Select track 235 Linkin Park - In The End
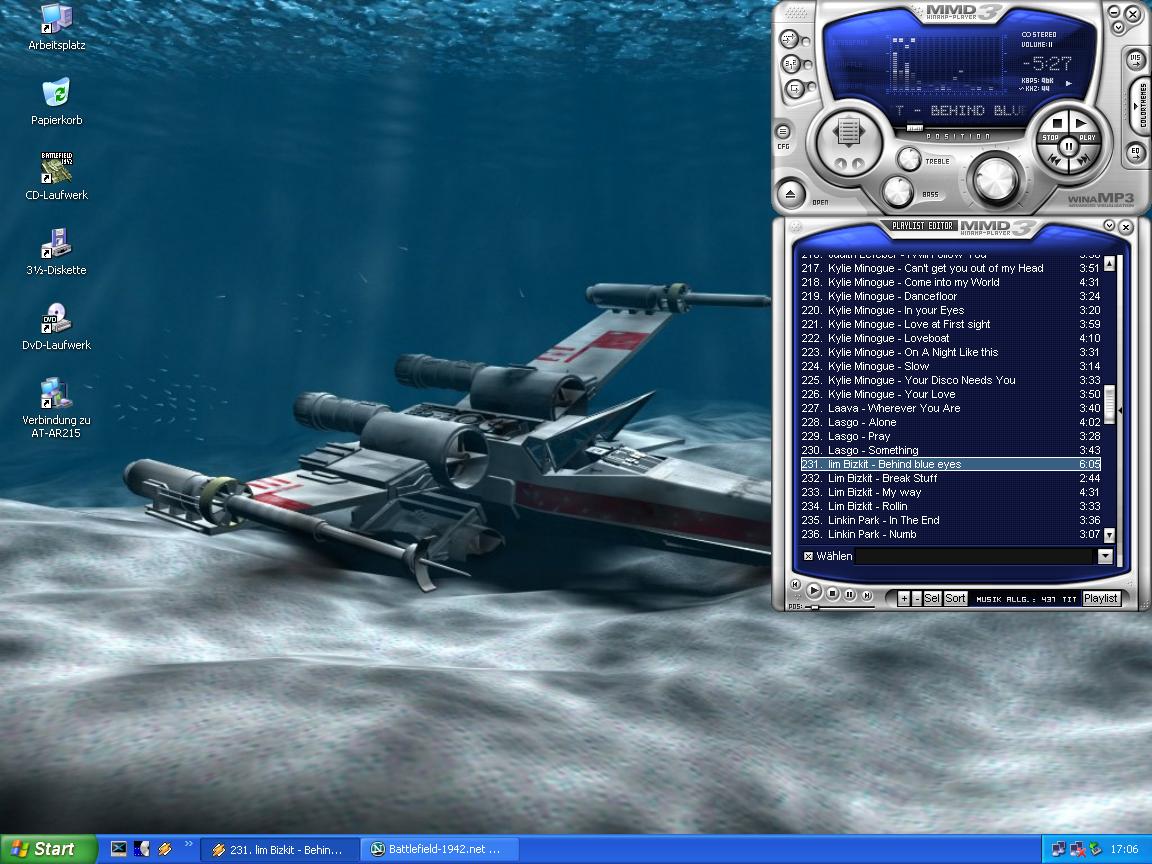The height and width of the screenshot is (864, 1152). pos(951,519)
